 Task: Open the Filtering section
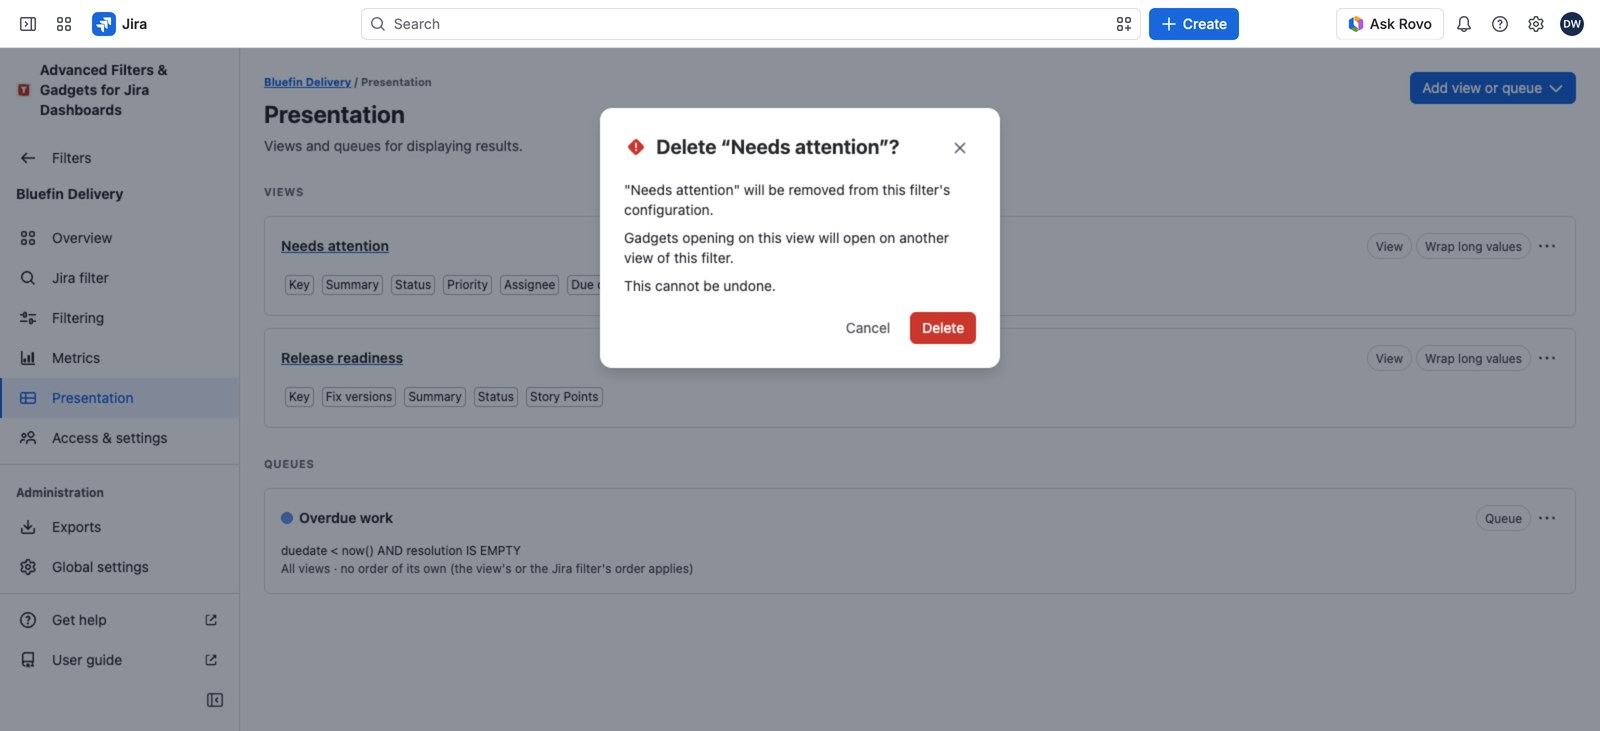(x=120, y=318)
